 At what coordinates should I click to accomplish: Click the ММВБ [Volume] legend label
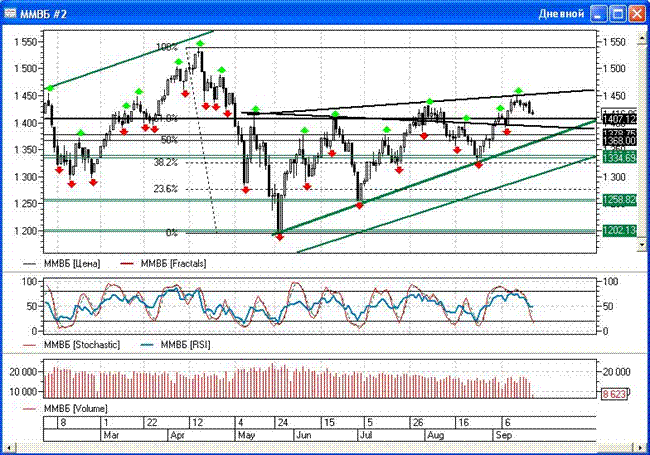(81, 409)
